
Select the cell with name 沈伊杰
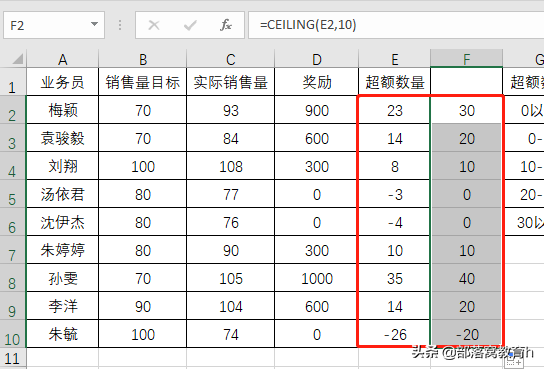[x=62, y=222]
